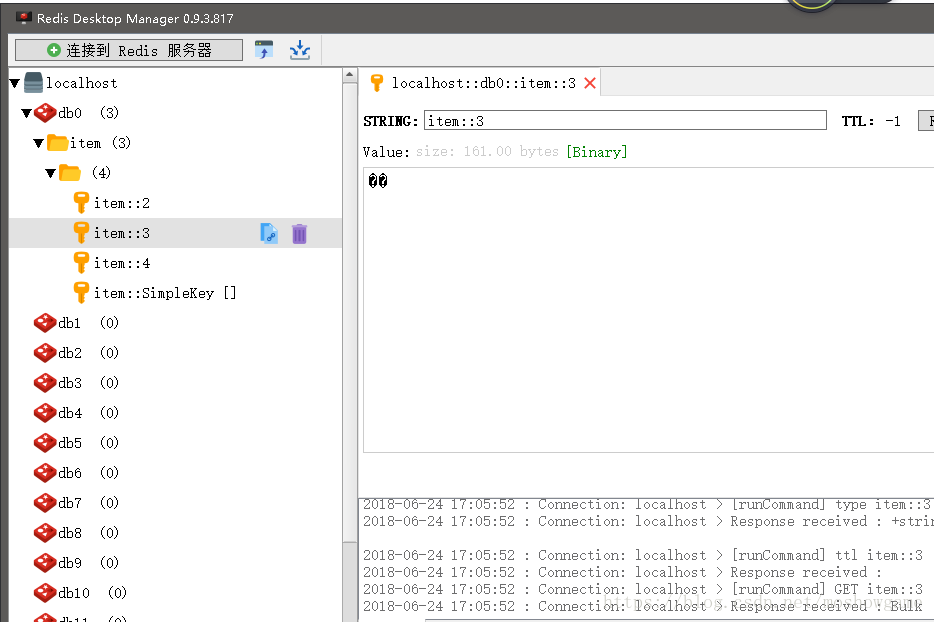
Task: Click inside the value editor text area
Action: 648,310
